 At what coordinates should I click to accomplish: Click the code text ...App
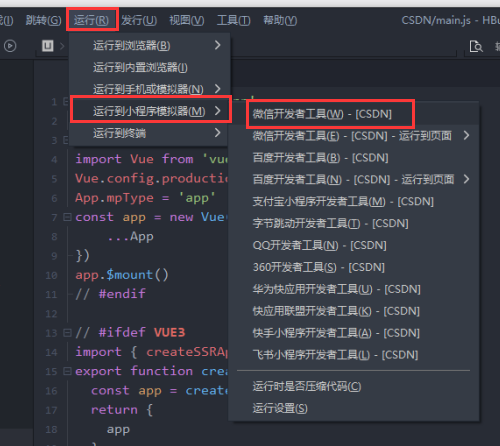tap(130, 237)
